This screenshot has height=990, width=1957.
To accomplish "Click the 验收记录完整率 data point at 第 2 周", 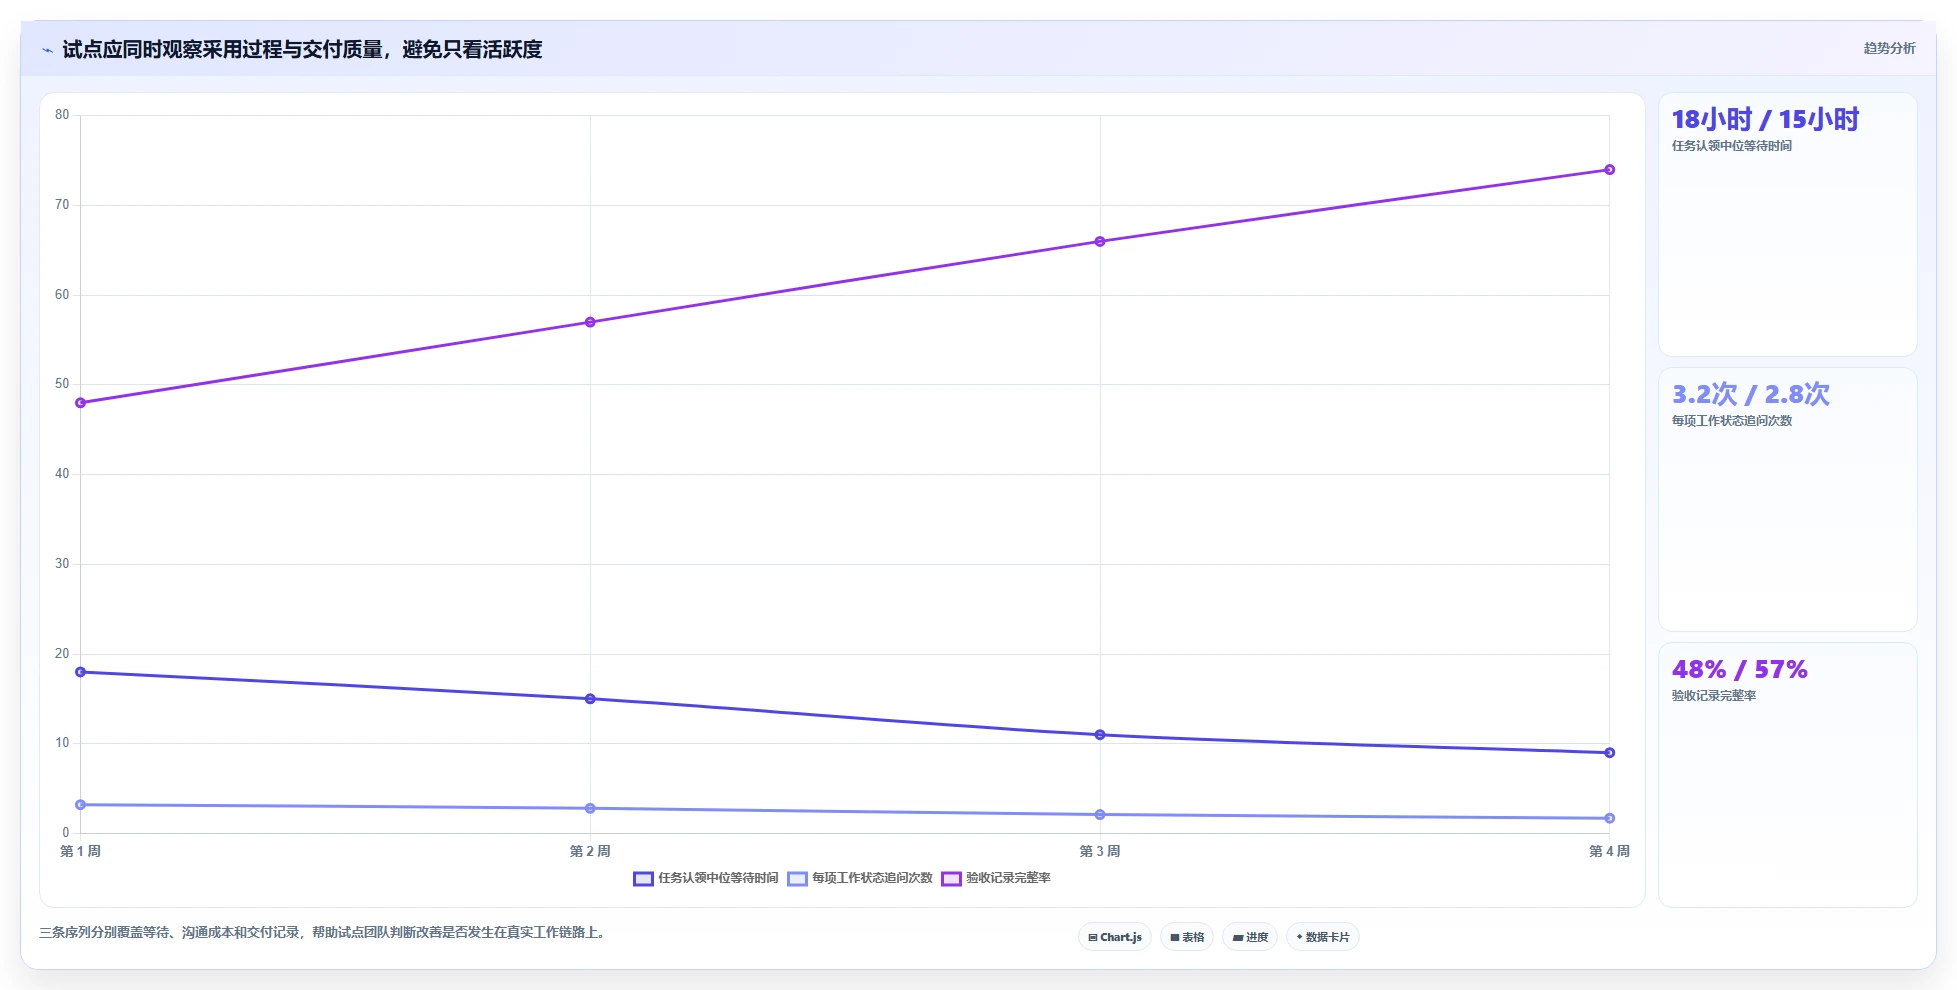I will [590, 322].
